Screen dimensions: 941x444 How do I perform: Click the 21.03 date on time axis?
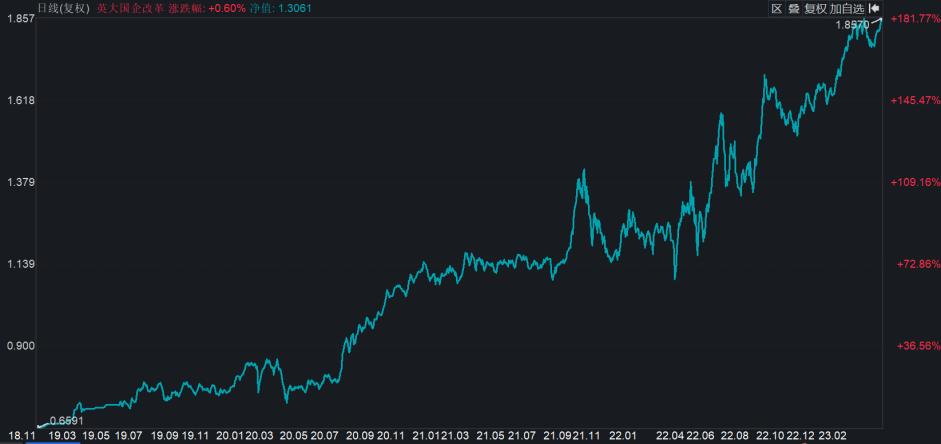(x=456, y=434)
